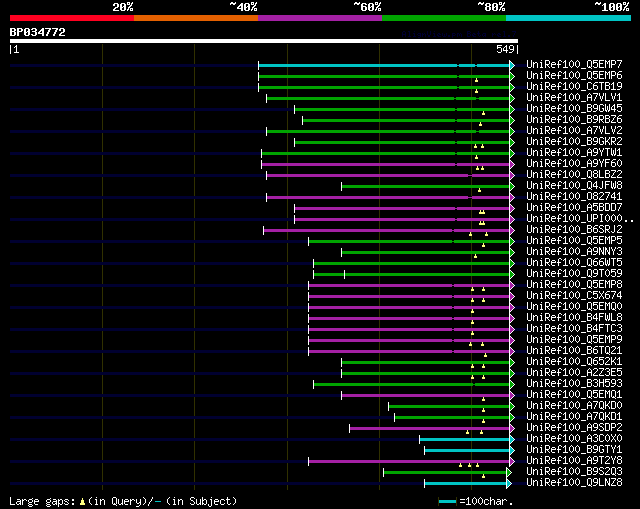Select the UniRef100_B9GTY1 label
Screen dimensions: 640x509
574,450
